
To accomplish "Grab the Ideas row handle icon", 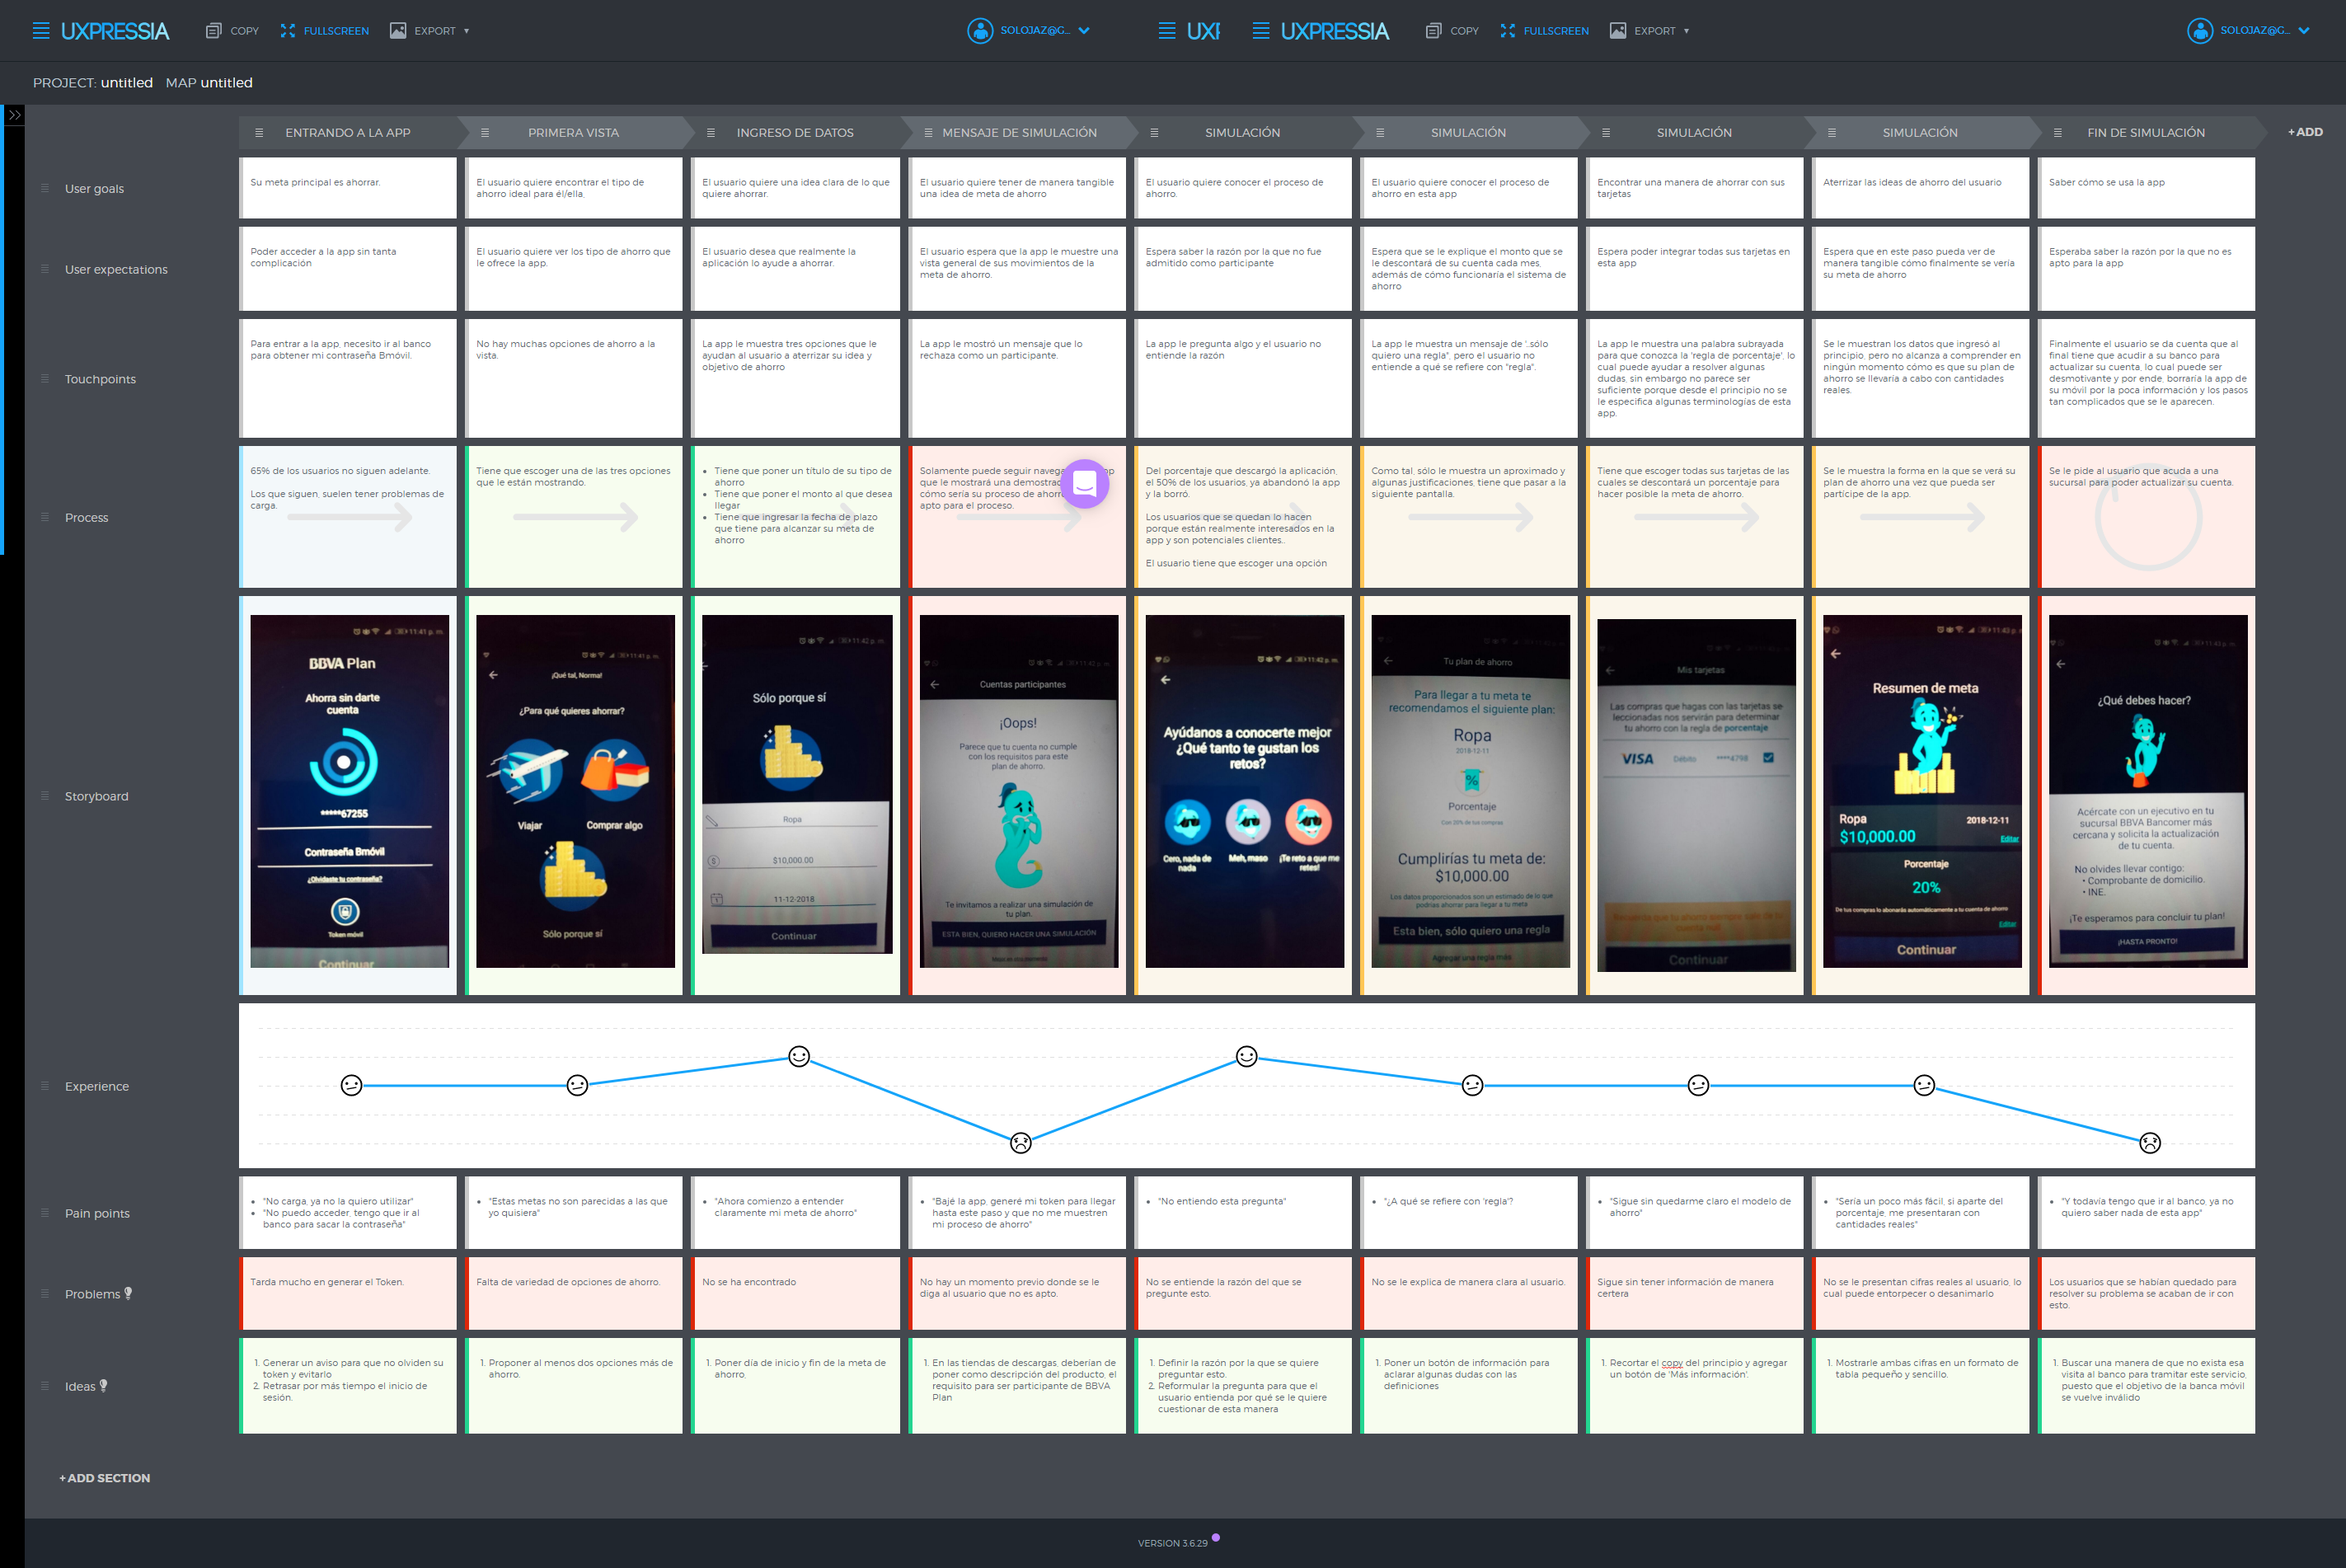I will [44, 1386].
